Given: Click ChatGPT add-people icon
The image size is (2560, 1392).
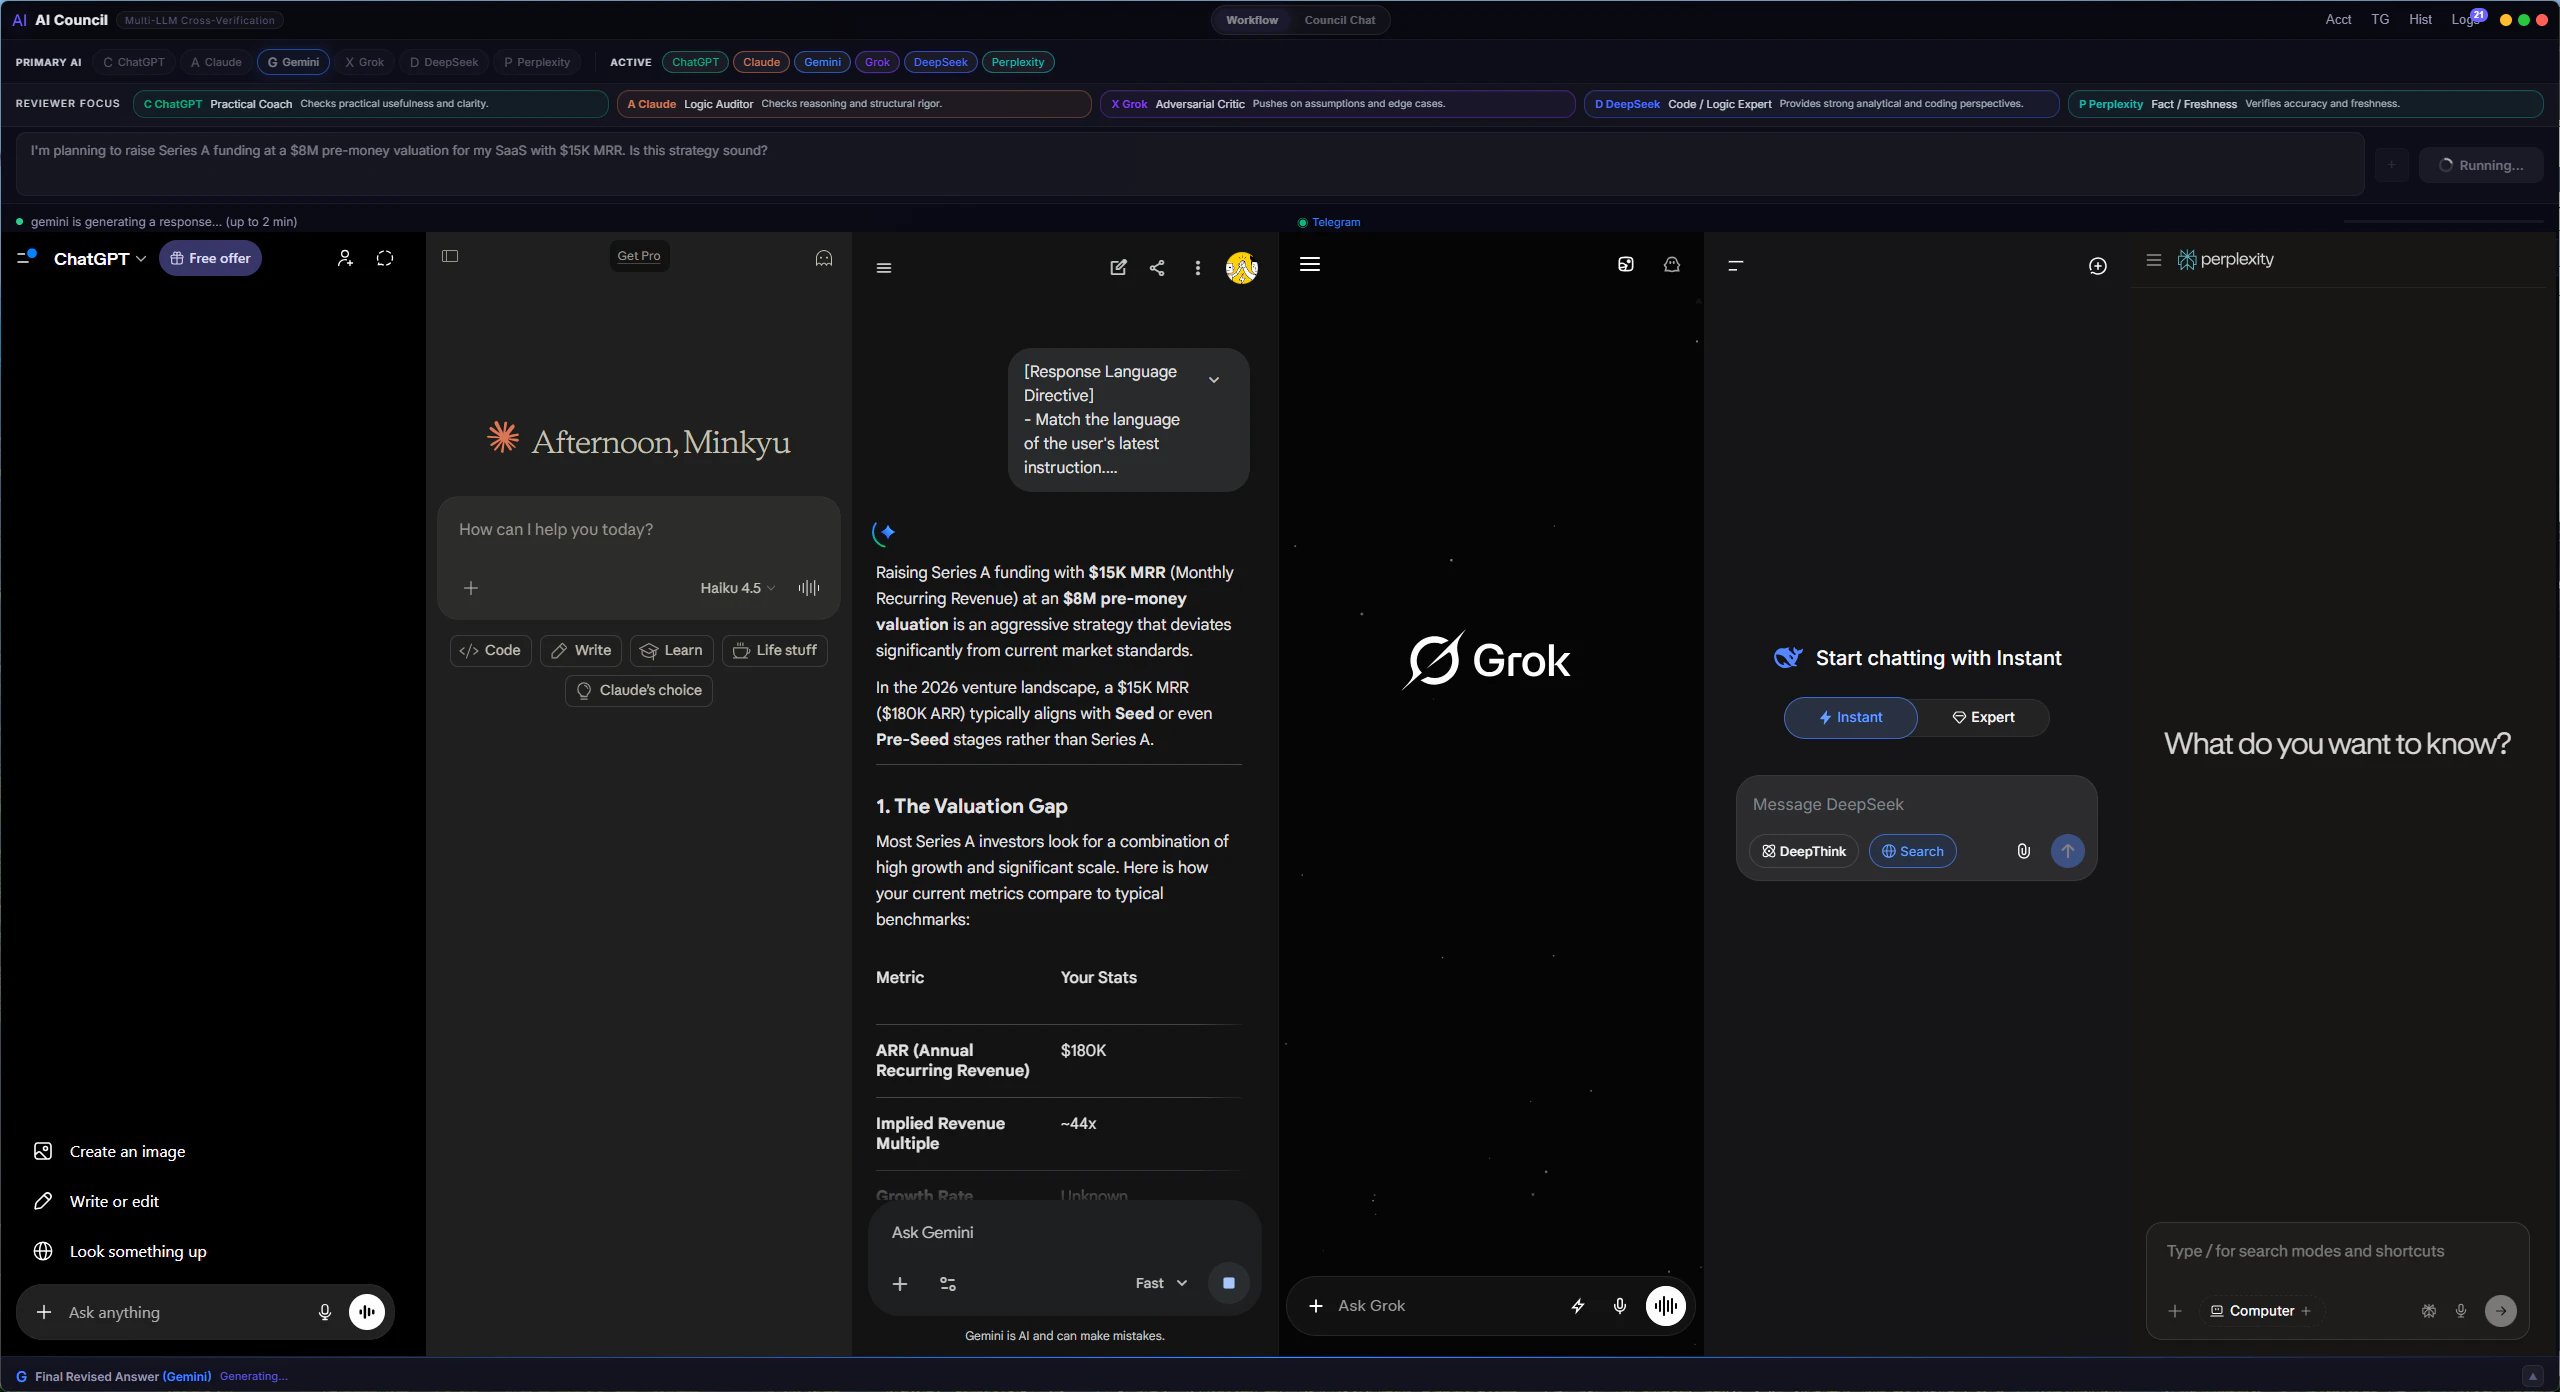Looking at the screenshot, I should pyautogui.click(x=345, y=258).
